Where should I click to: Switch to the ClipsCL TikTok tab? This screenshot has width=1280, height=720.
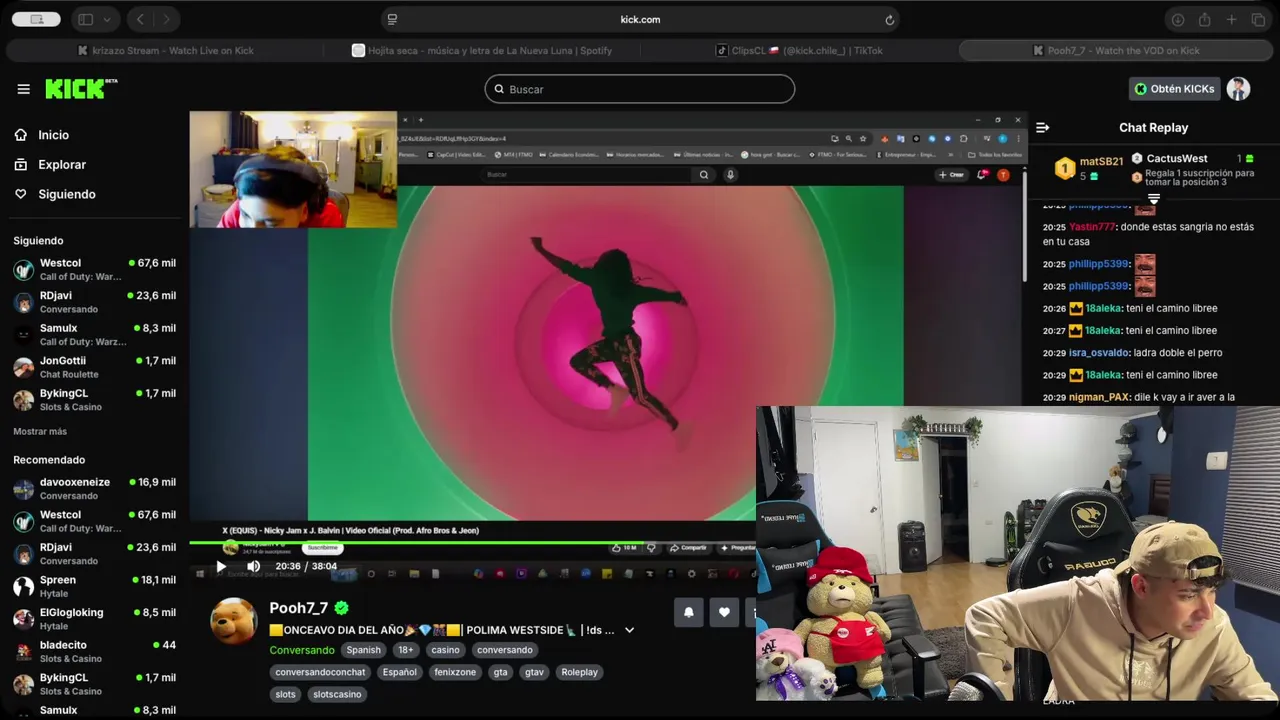pos(799,50)
